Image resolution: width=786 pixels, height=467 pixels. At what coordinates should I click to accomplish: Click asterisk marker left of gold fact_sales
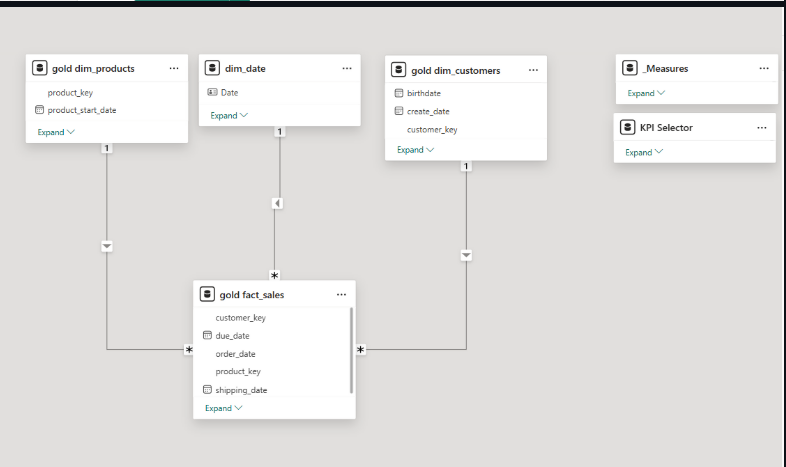[x=188, y=350]
